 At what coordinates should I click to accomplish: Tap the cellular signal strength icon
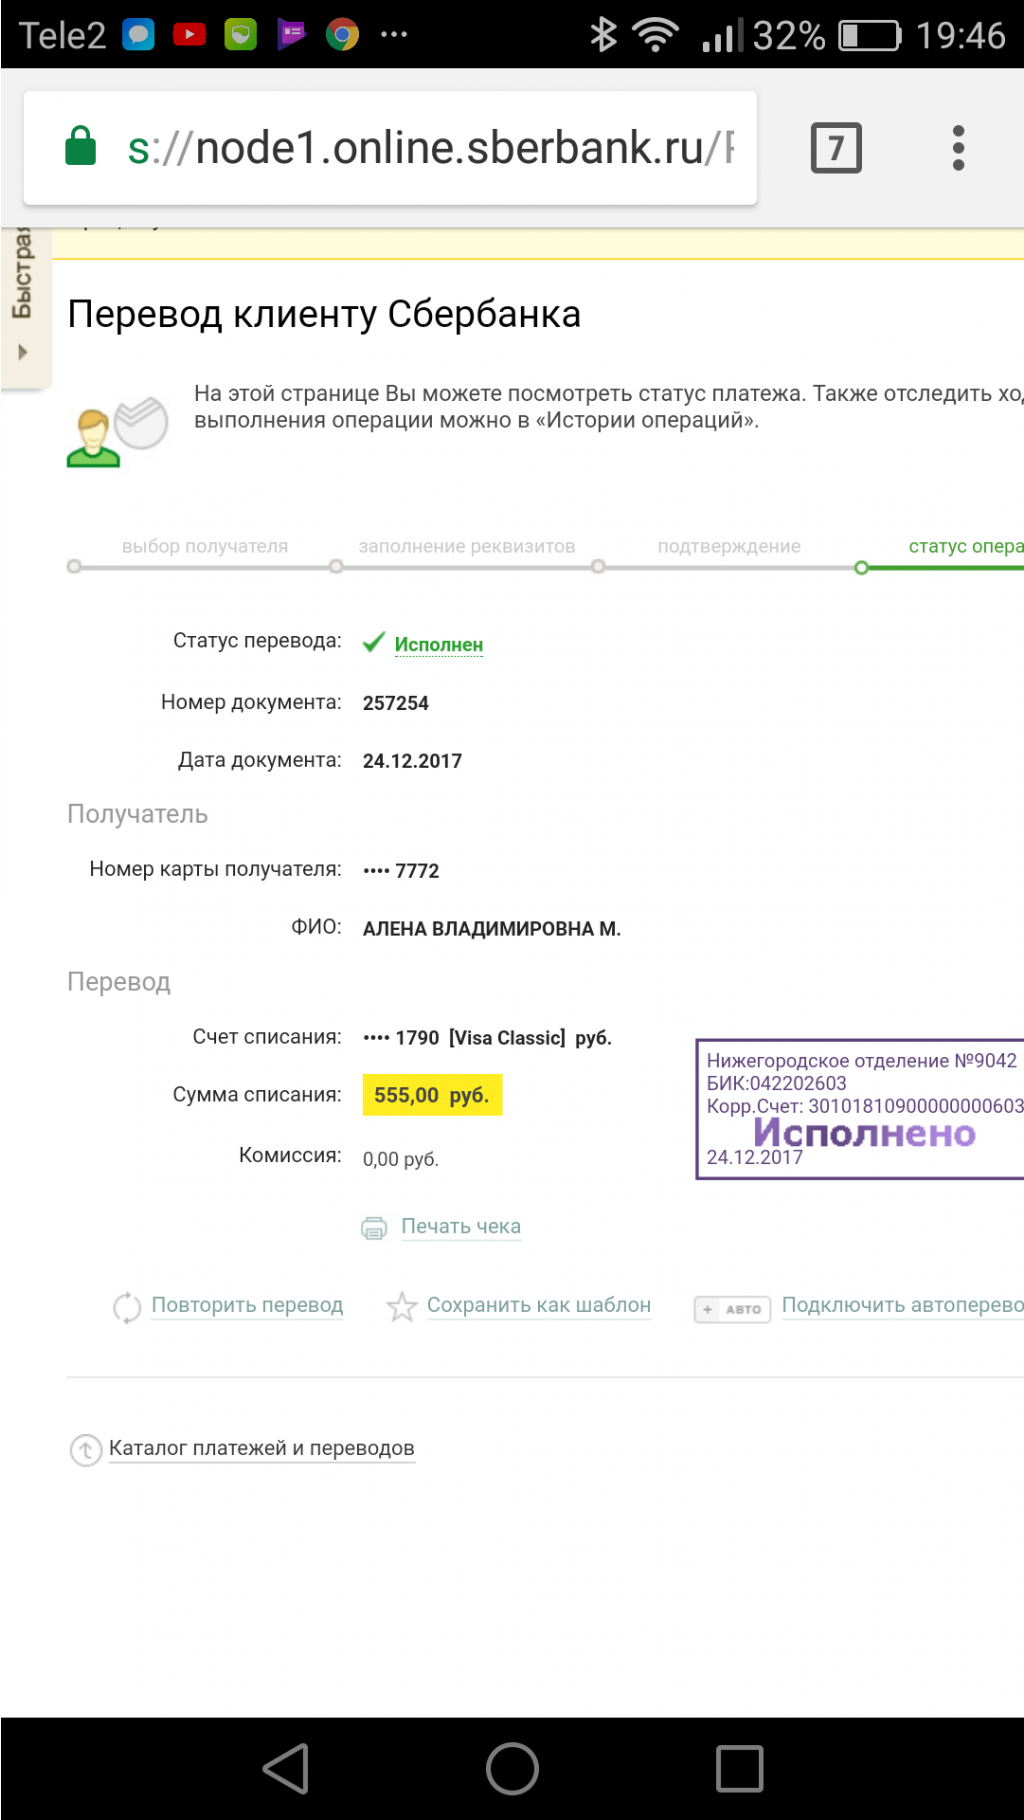pyautogui.click(x=722, y=35)
